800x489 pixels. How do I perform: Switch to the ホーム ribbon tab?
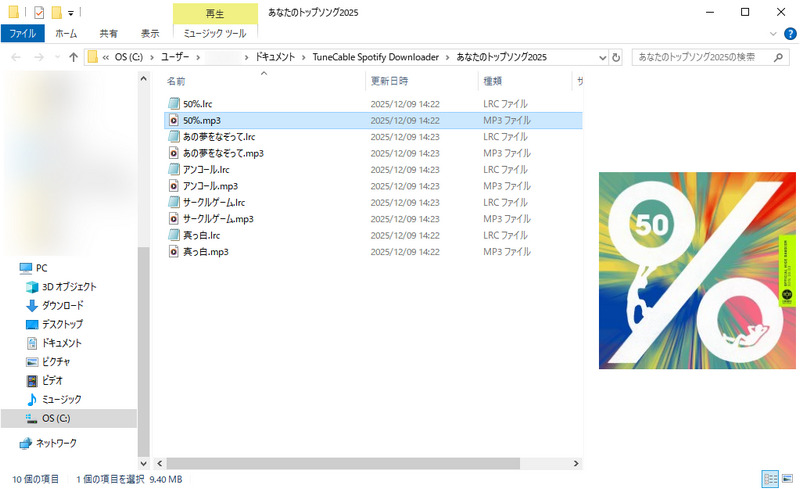click(x=66, y=34)
